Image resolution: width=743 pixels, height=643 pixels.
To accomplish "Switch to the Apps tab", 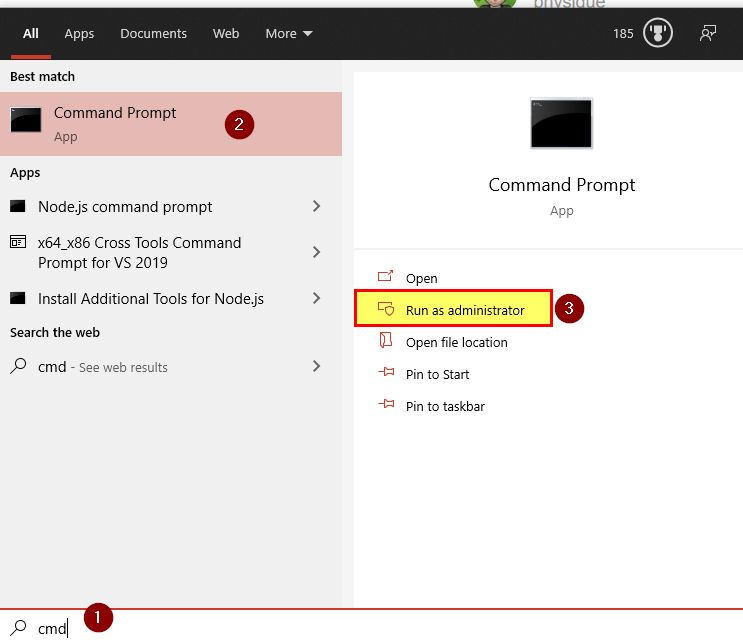I will (79, 33).
